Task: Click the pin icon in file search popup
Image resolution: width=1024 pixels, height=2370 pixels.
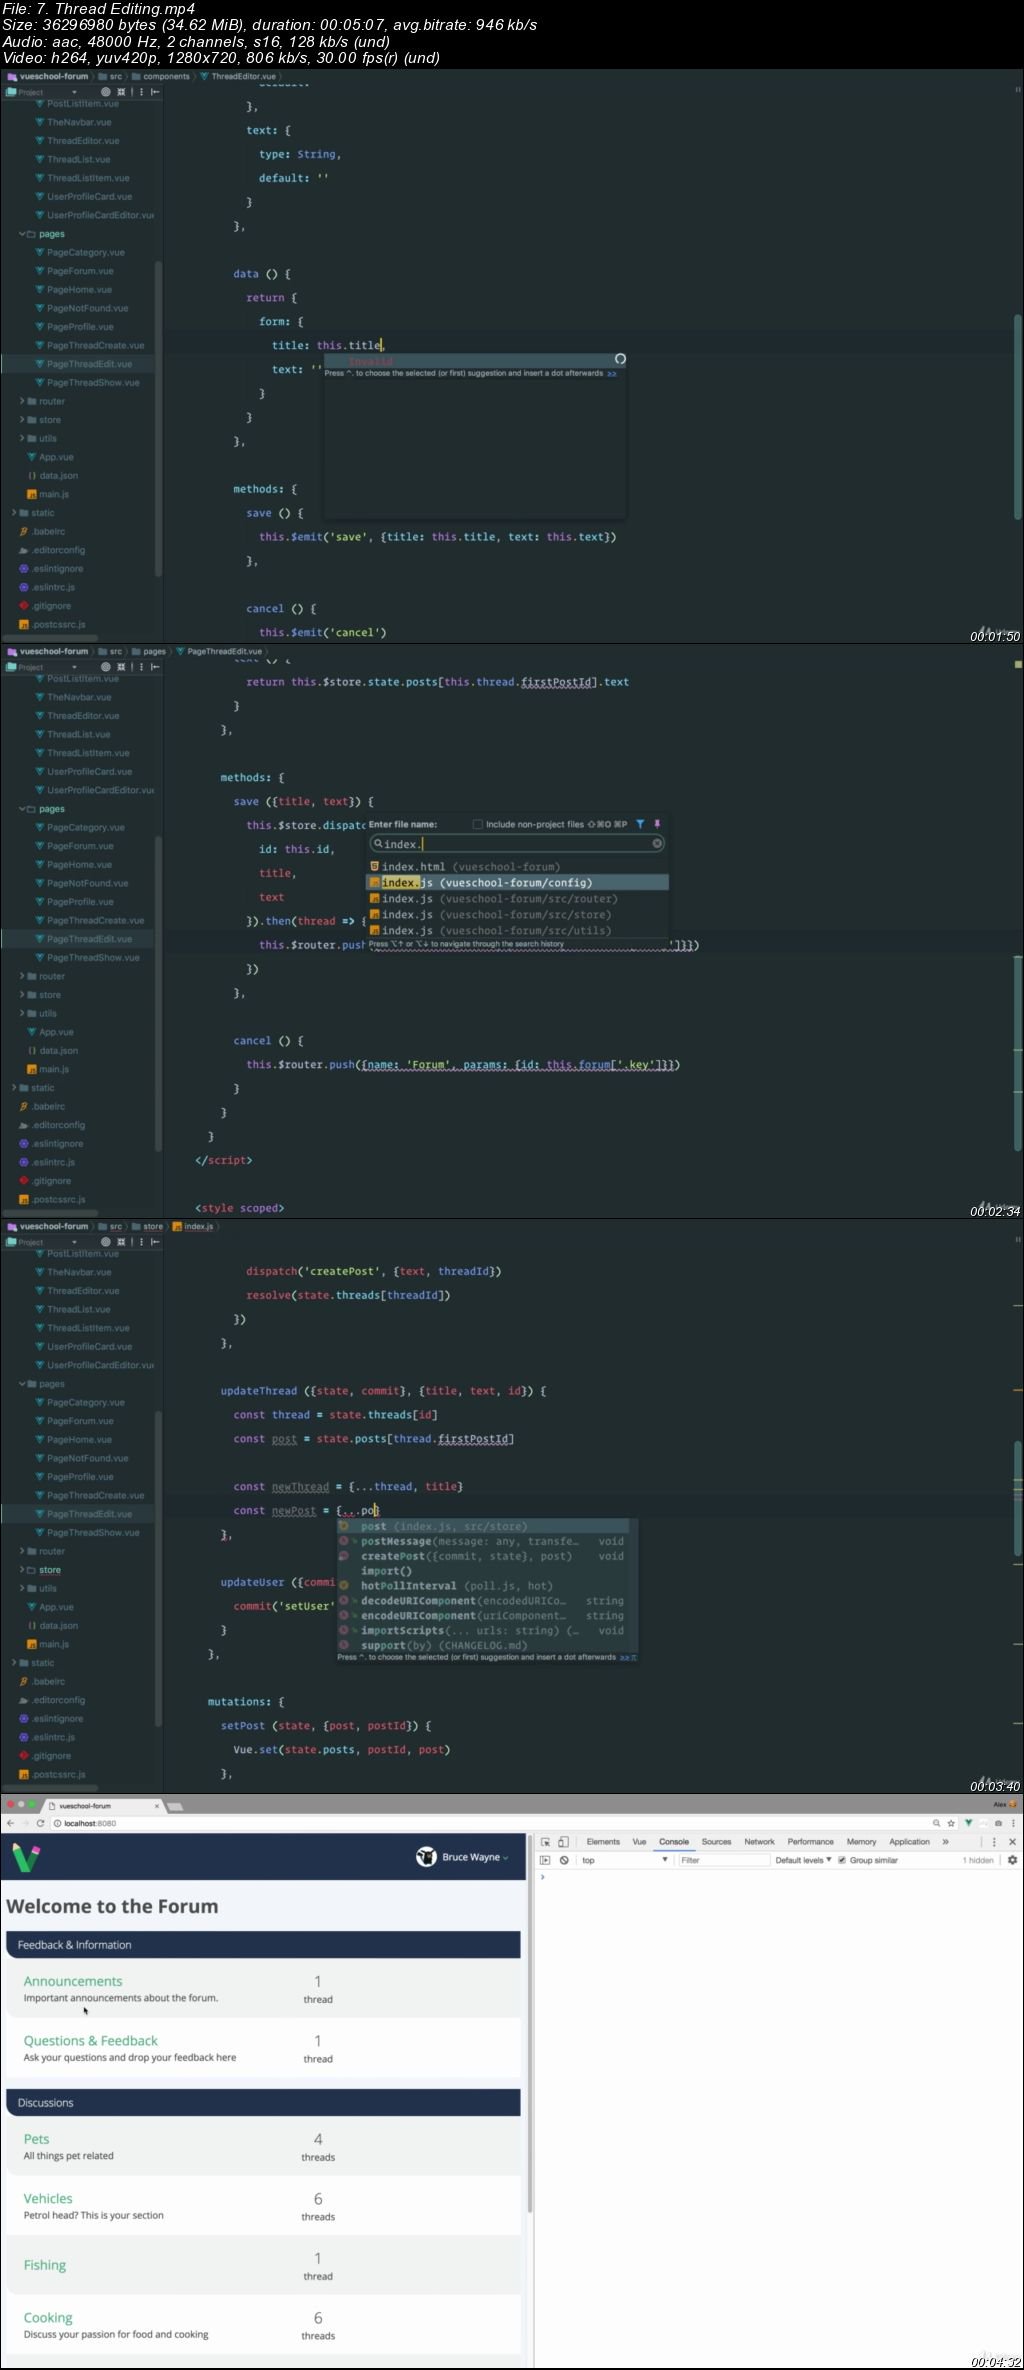Action: tap(657, 824)
